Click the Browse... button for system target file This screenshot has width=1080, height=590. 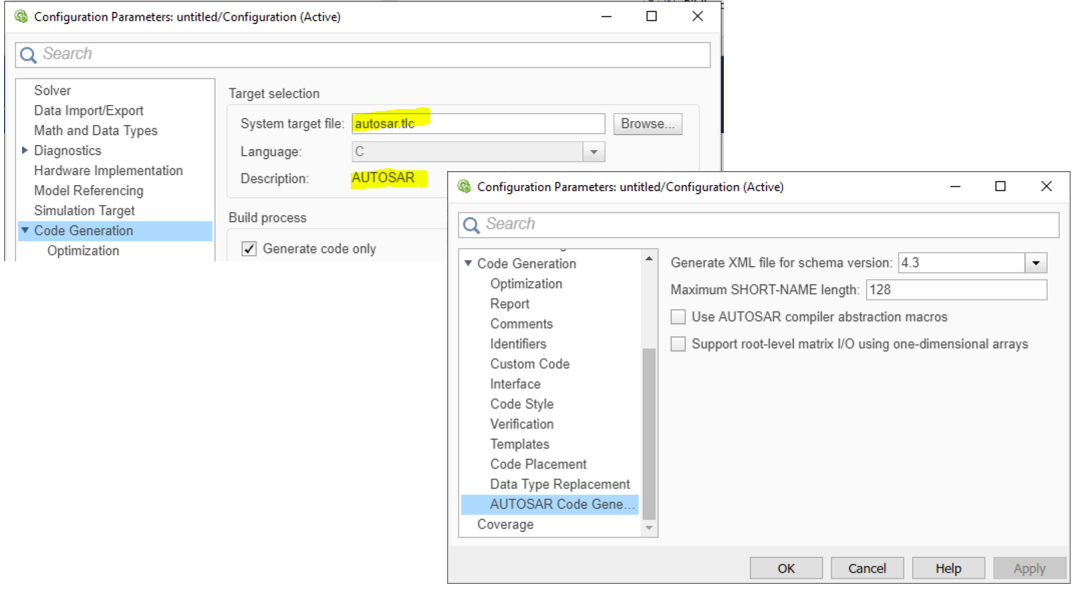(x=647, y=124)
